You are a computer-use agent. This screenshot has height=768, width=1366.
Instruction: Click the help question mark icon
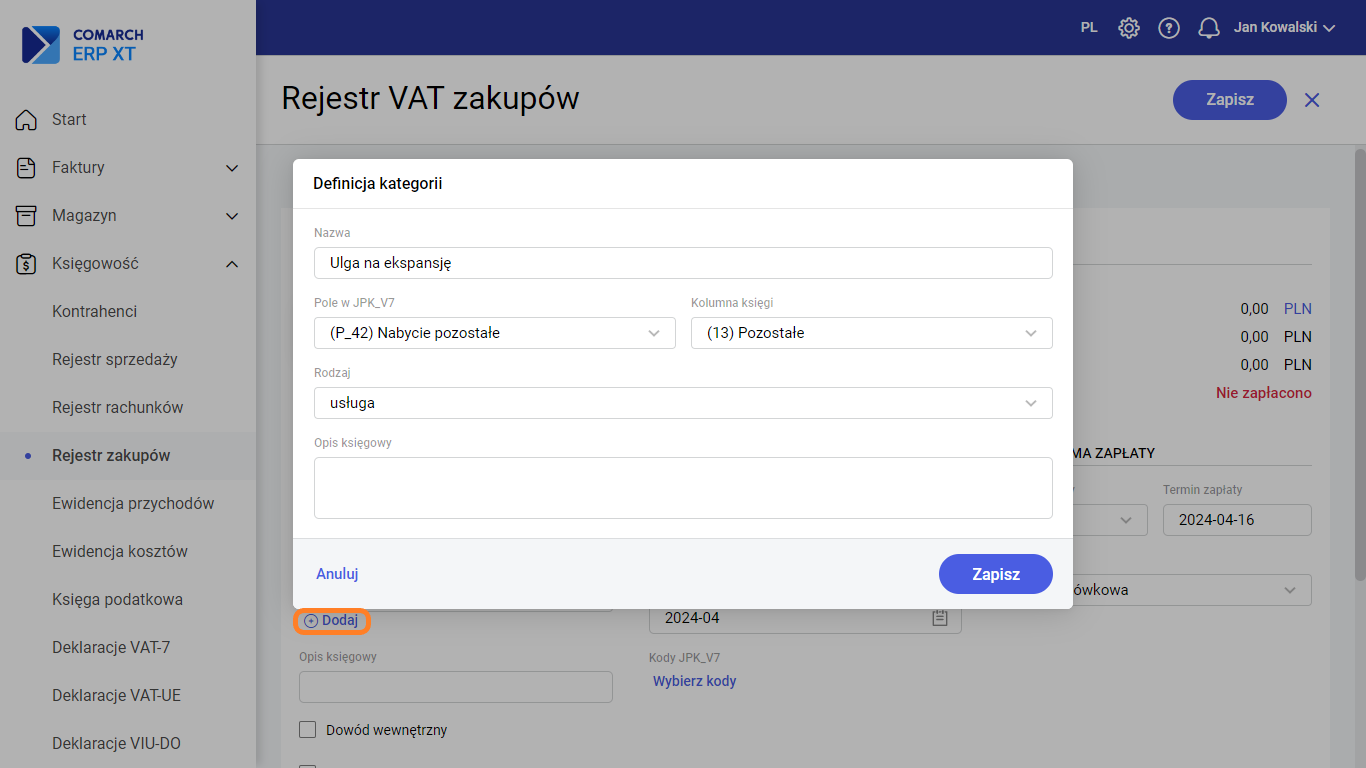tap(1169, 28)
